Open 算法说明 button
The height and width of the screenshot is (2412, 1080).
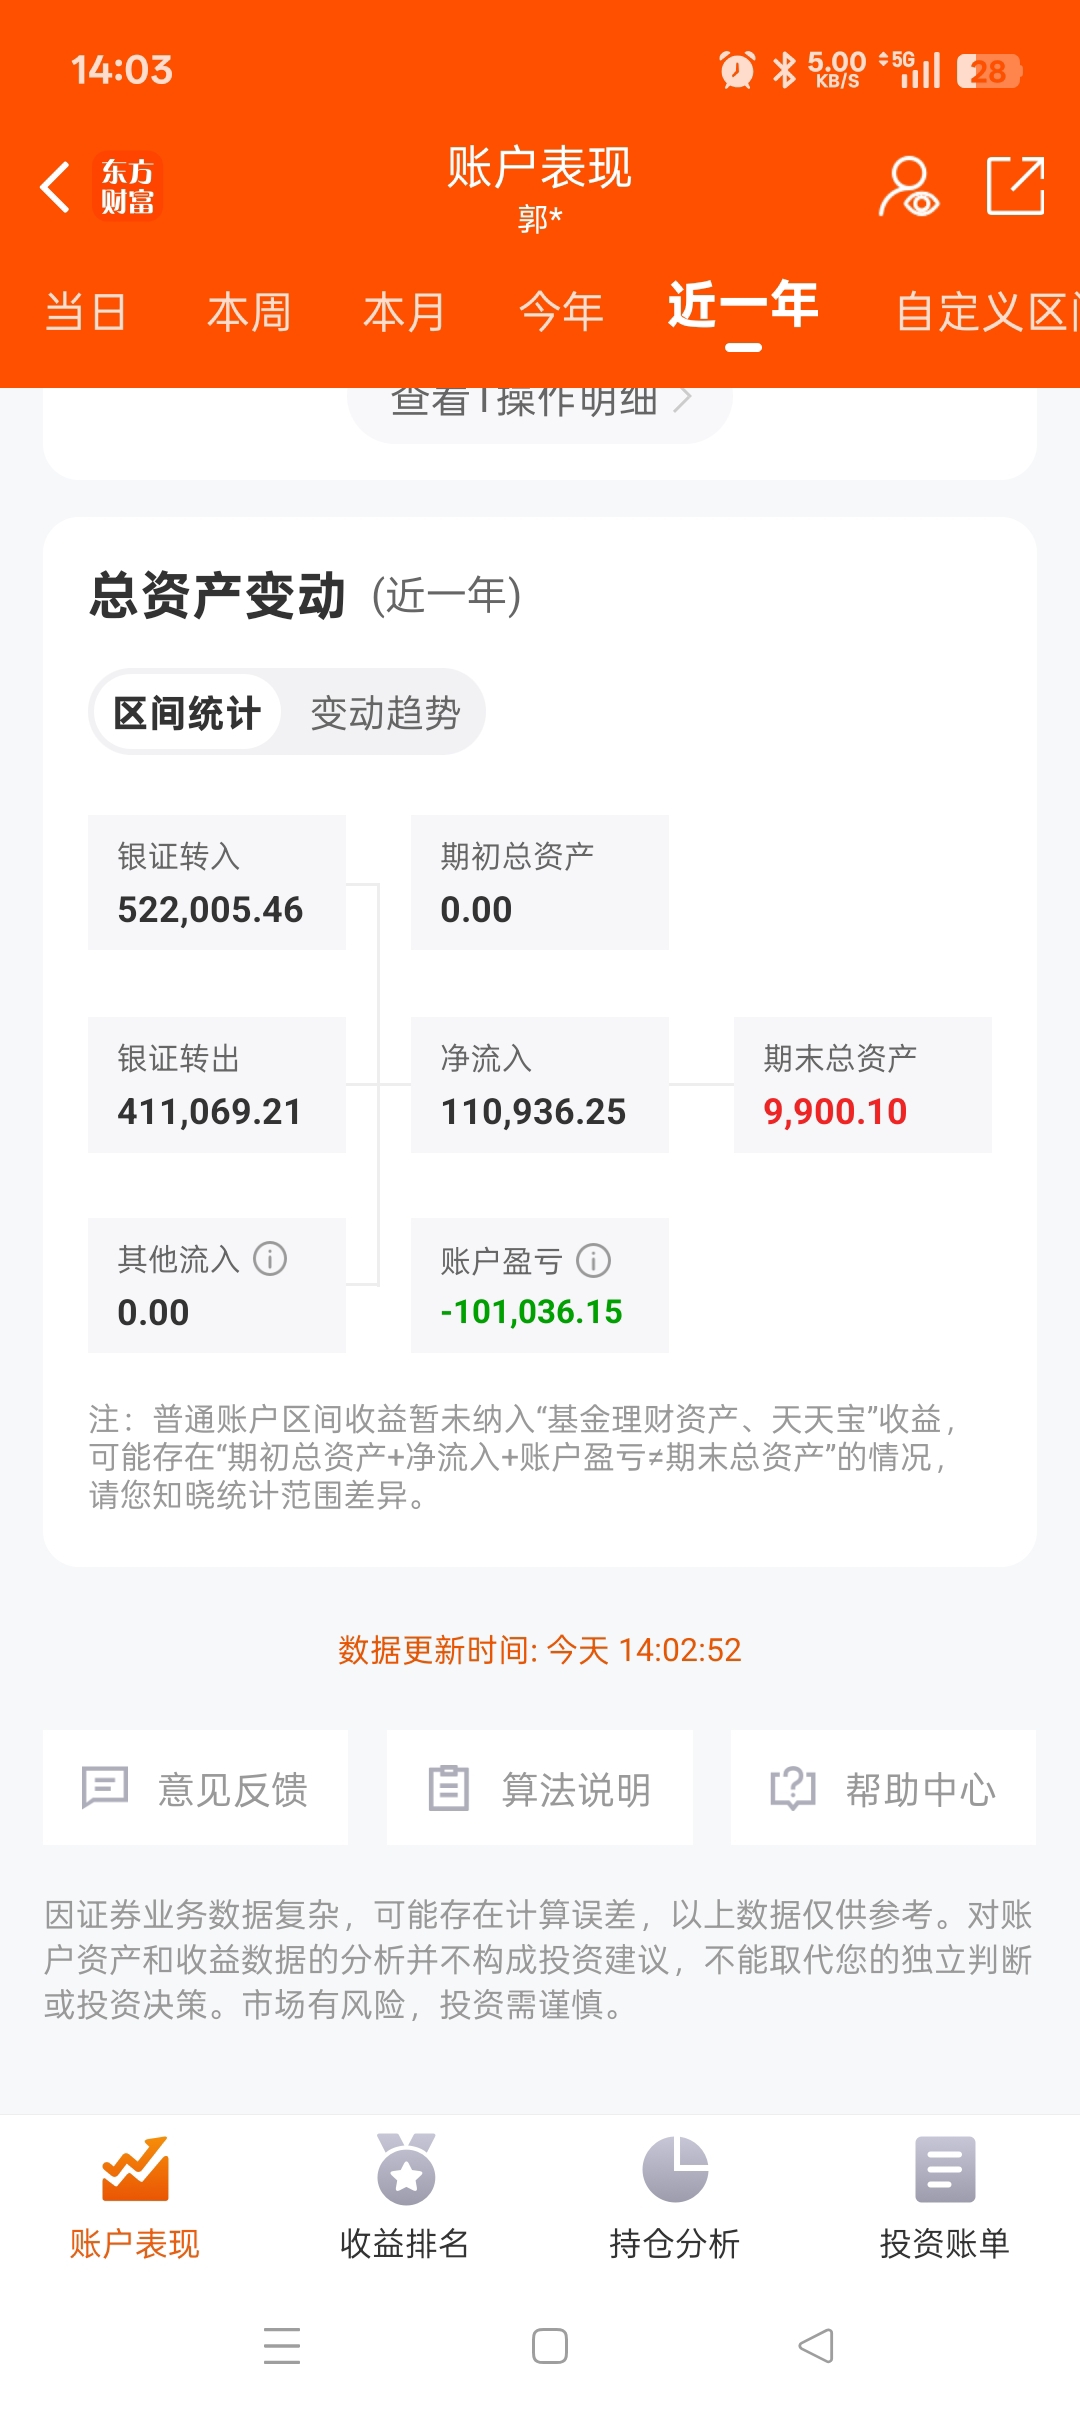coord(540,1788)
